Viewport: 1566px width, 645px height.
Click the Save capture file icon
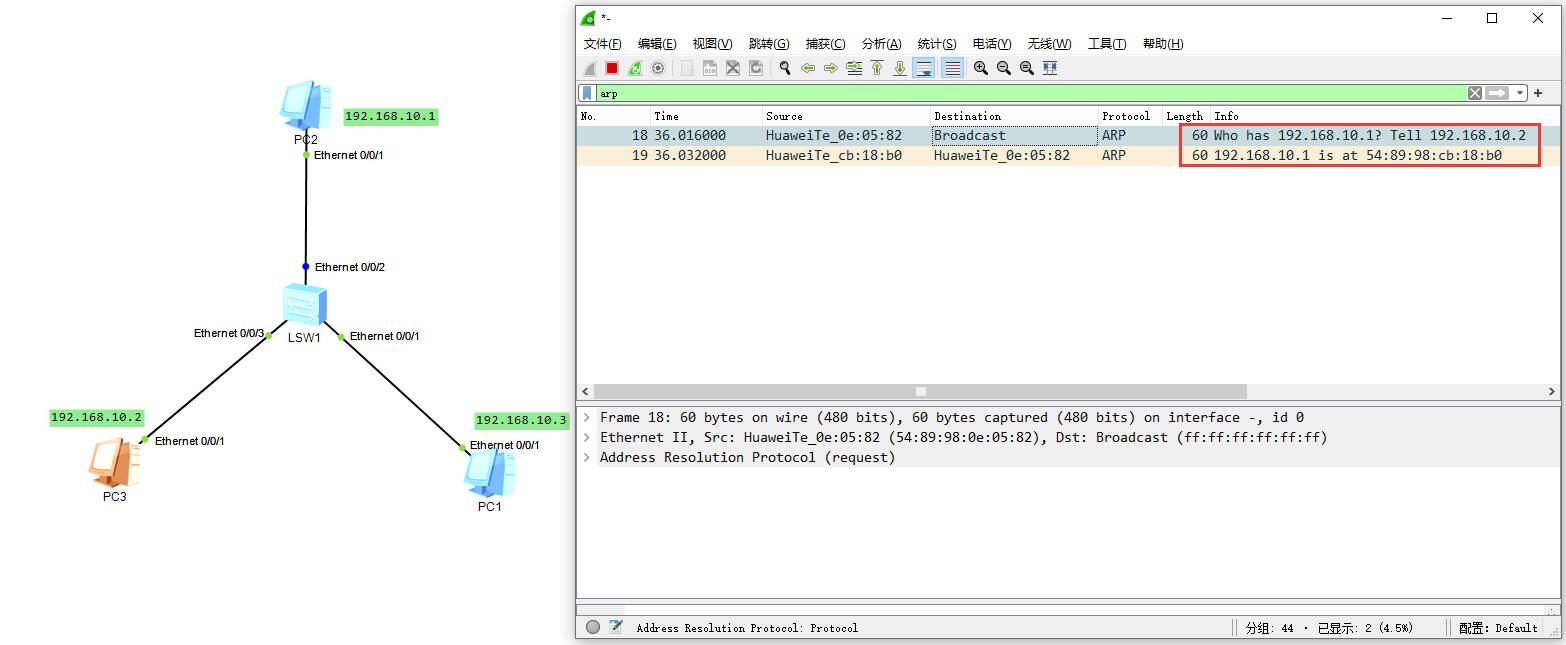(x=710, y=68)
